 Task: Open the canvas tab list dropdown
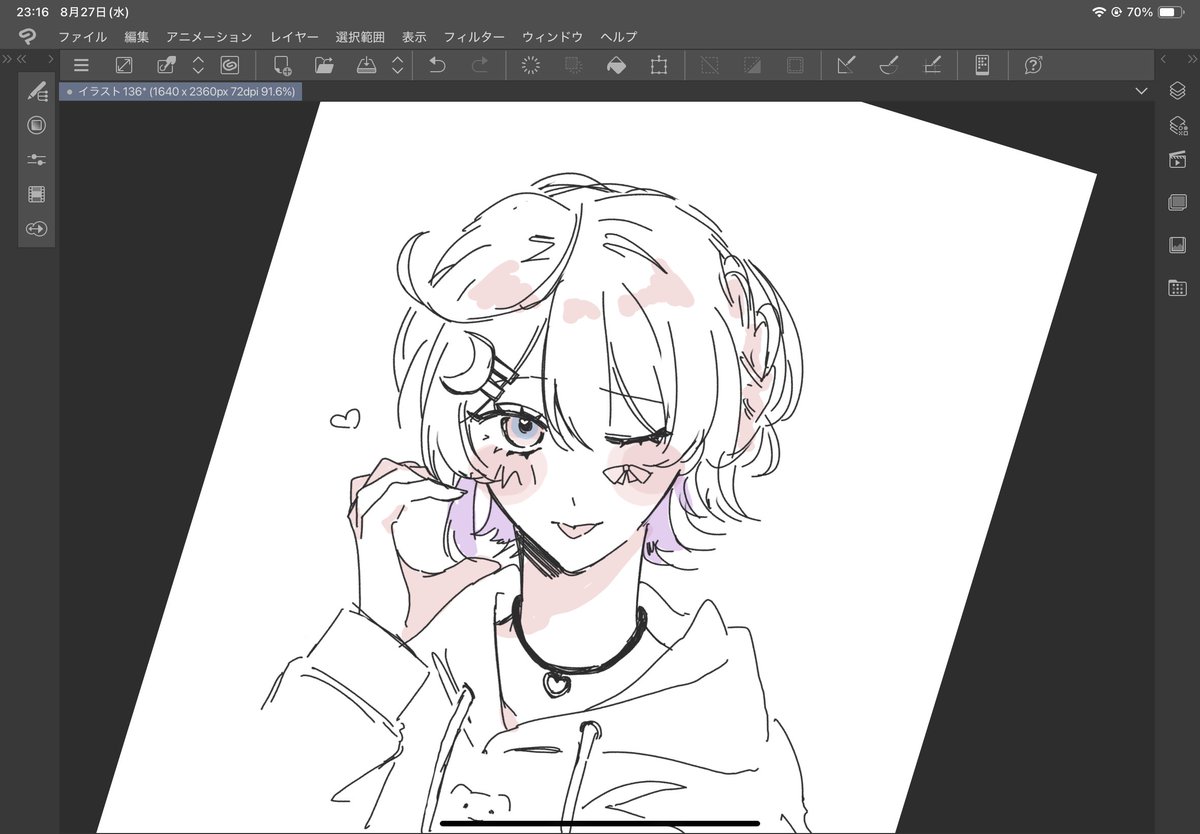1140,90
